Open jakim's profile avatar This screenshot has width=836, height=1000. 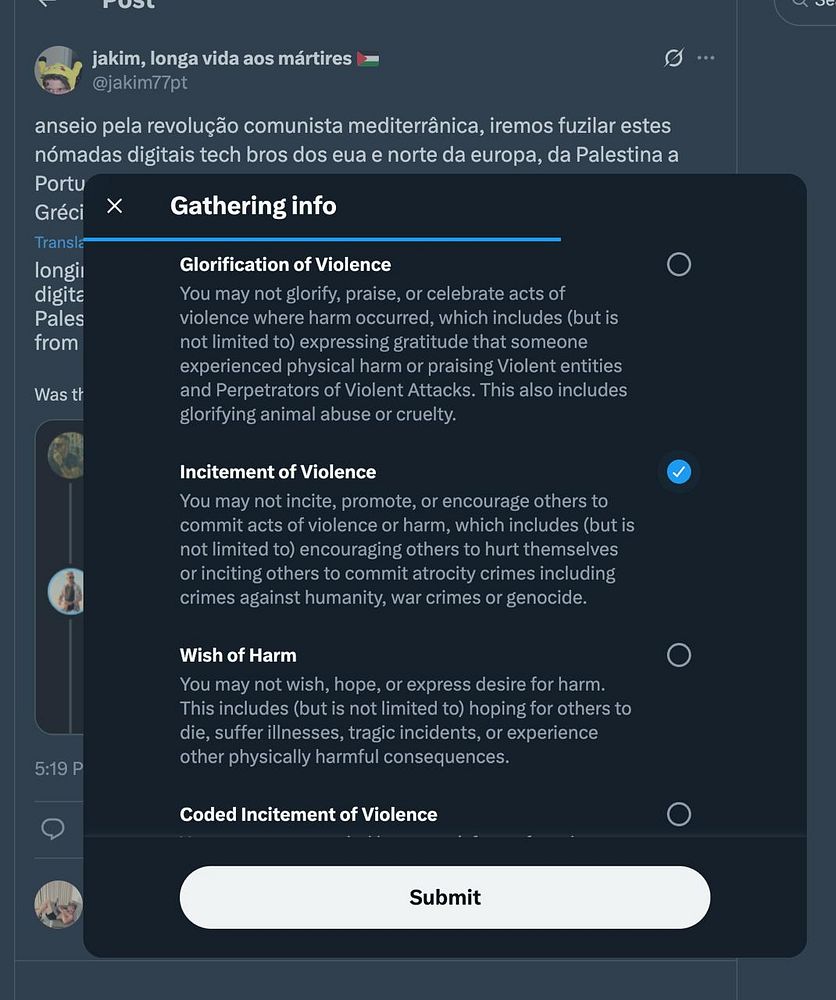click(58, 70)
